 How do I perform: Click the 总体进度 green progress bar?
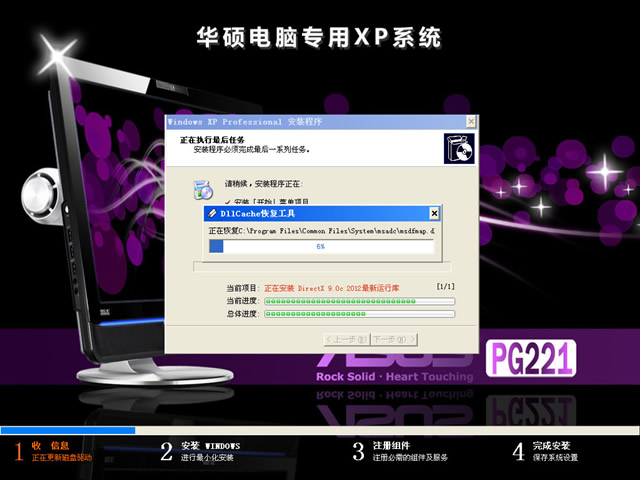coord(360,314)
